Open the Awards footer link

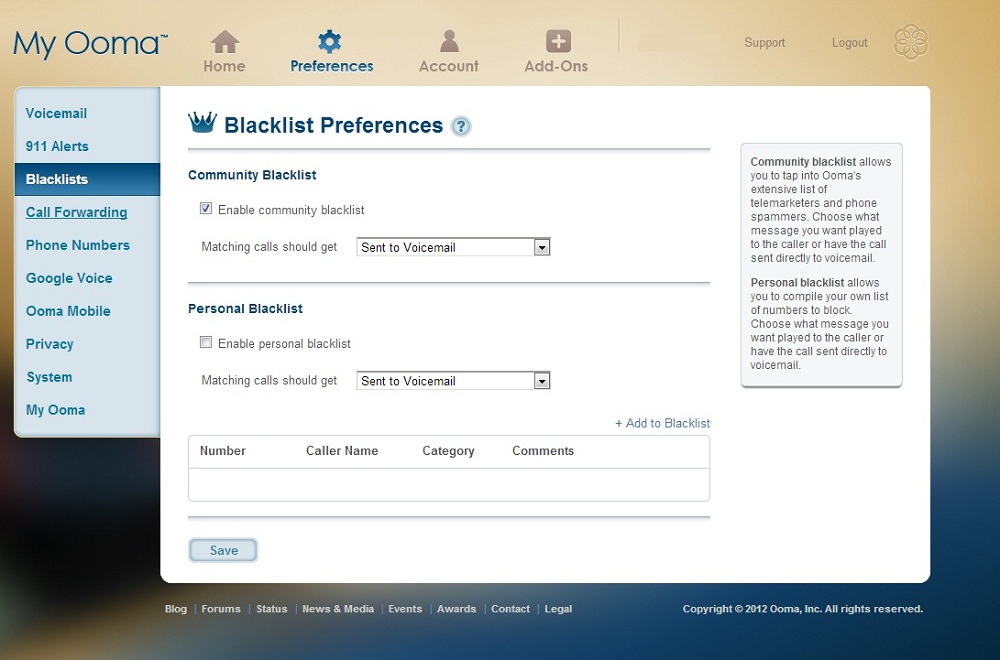coord(457,609)
